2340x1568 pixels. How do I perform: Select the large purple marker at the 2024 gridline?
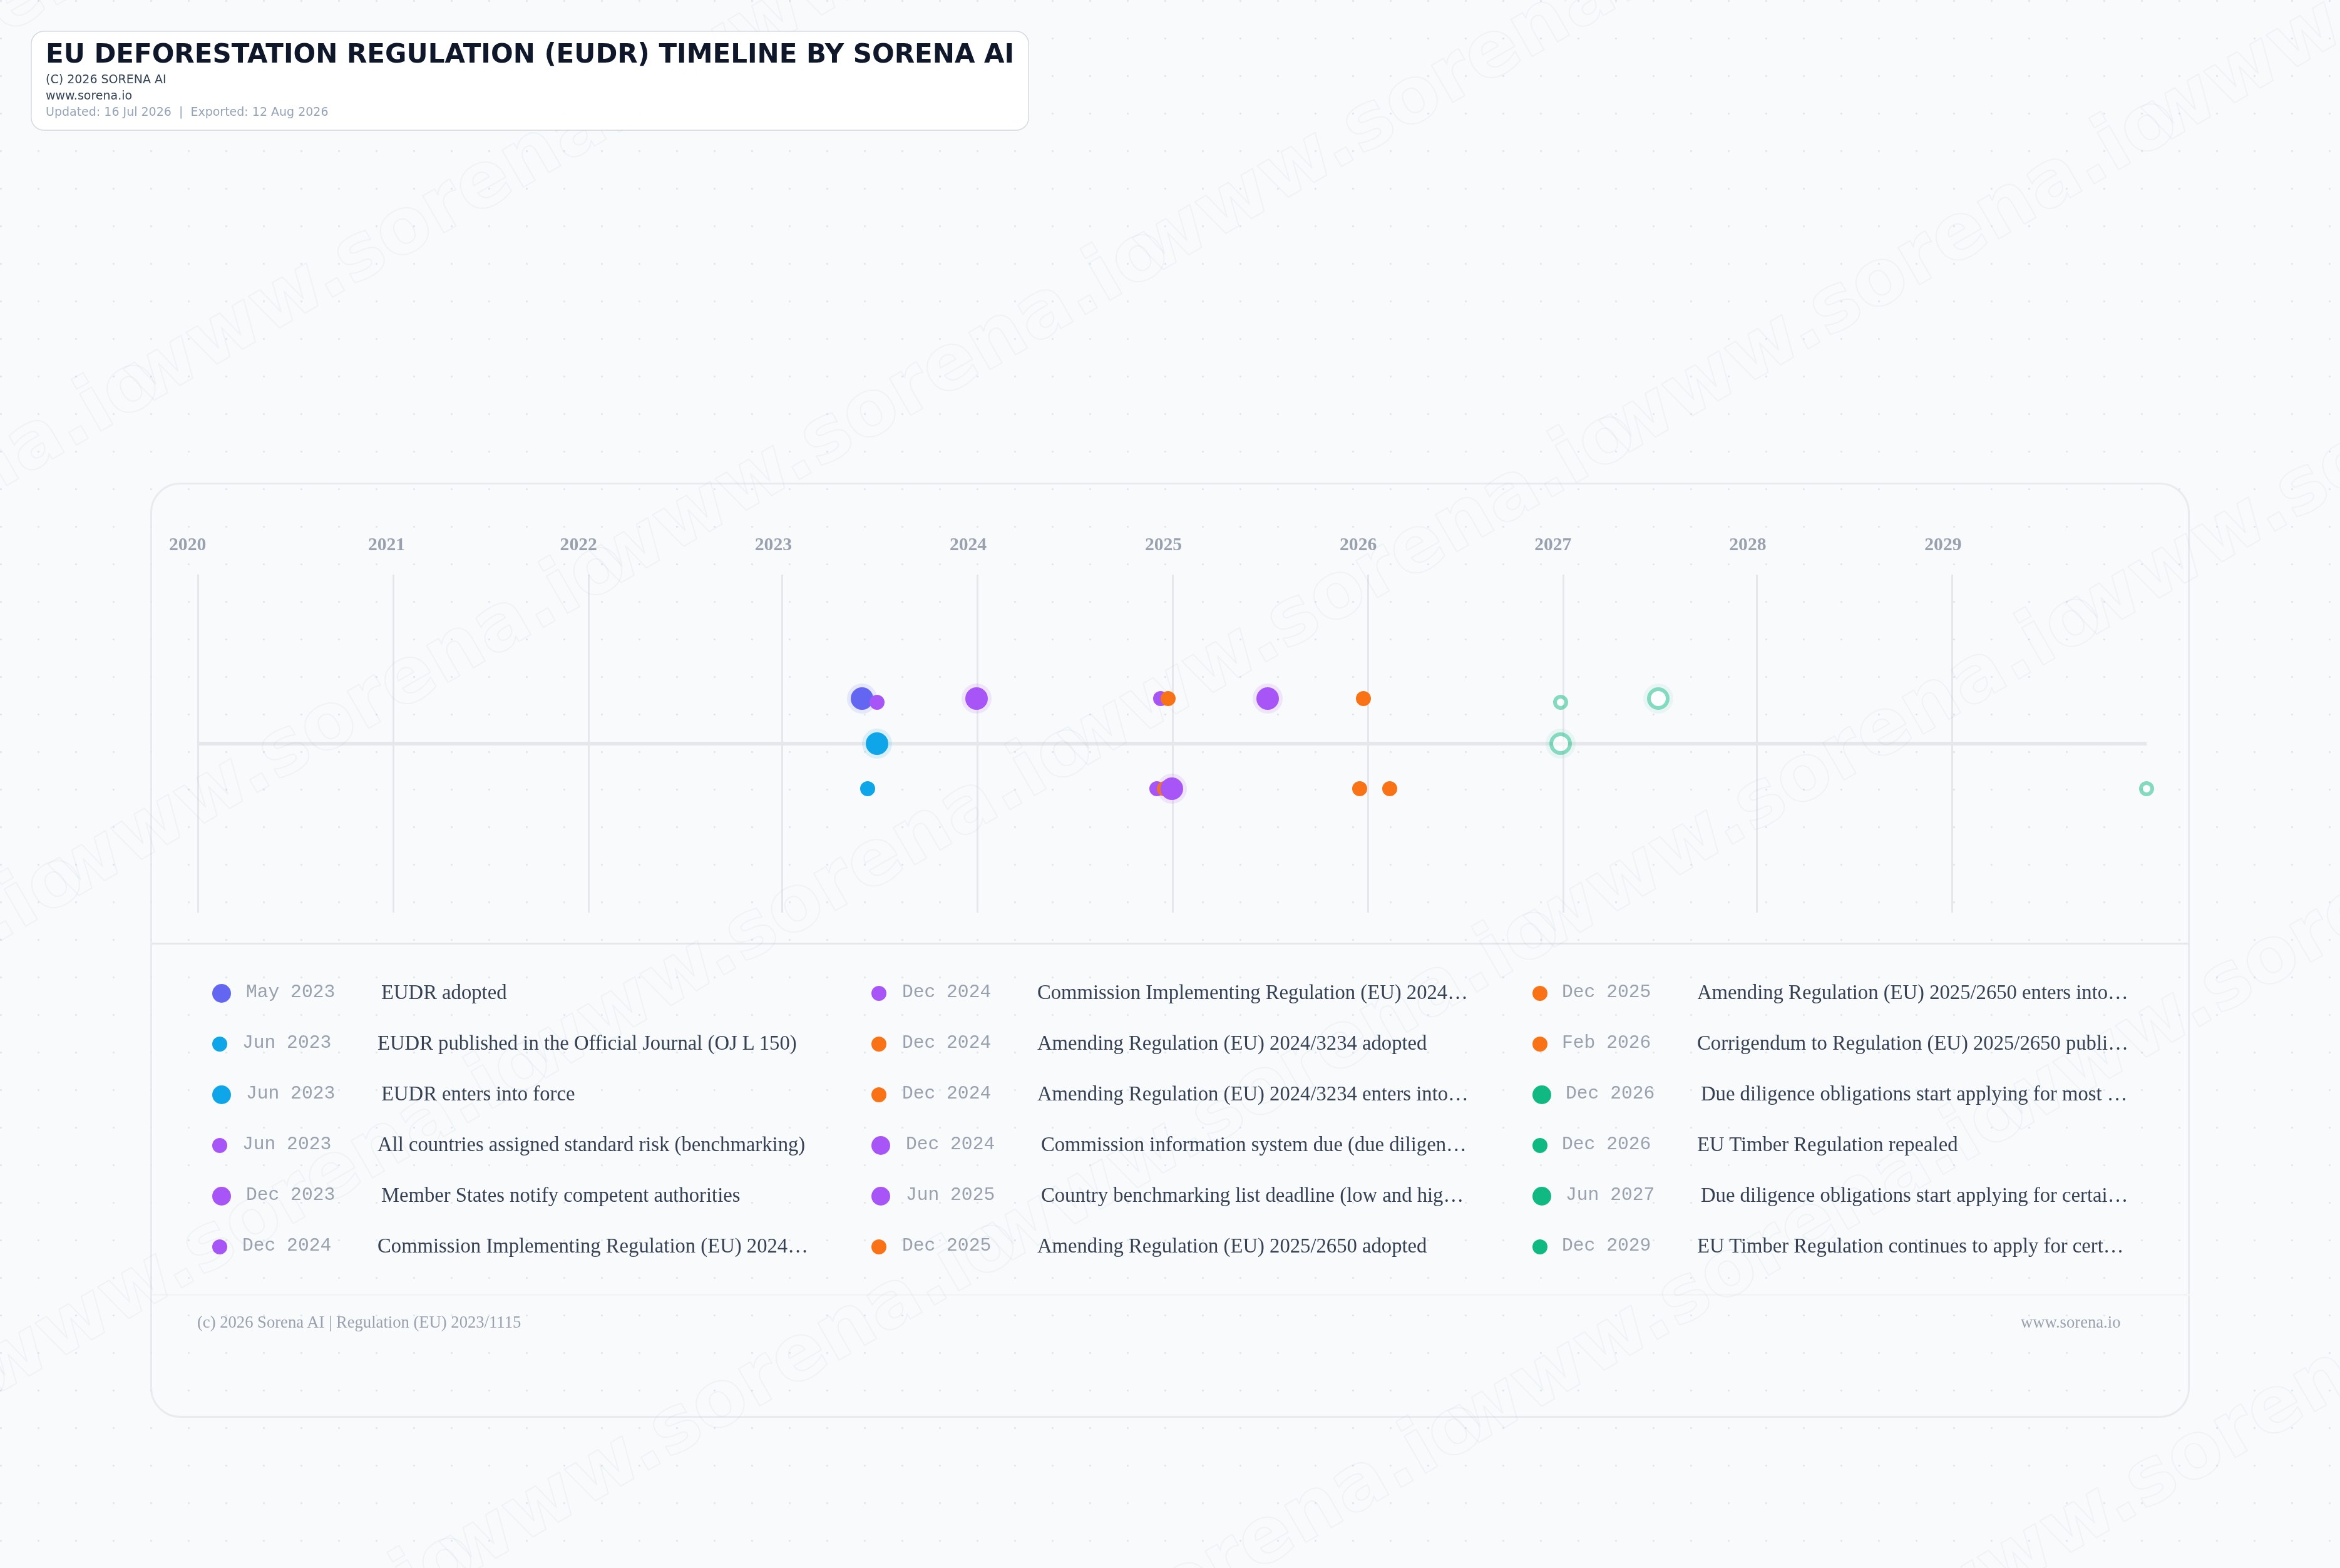click(x=976, y=698)
